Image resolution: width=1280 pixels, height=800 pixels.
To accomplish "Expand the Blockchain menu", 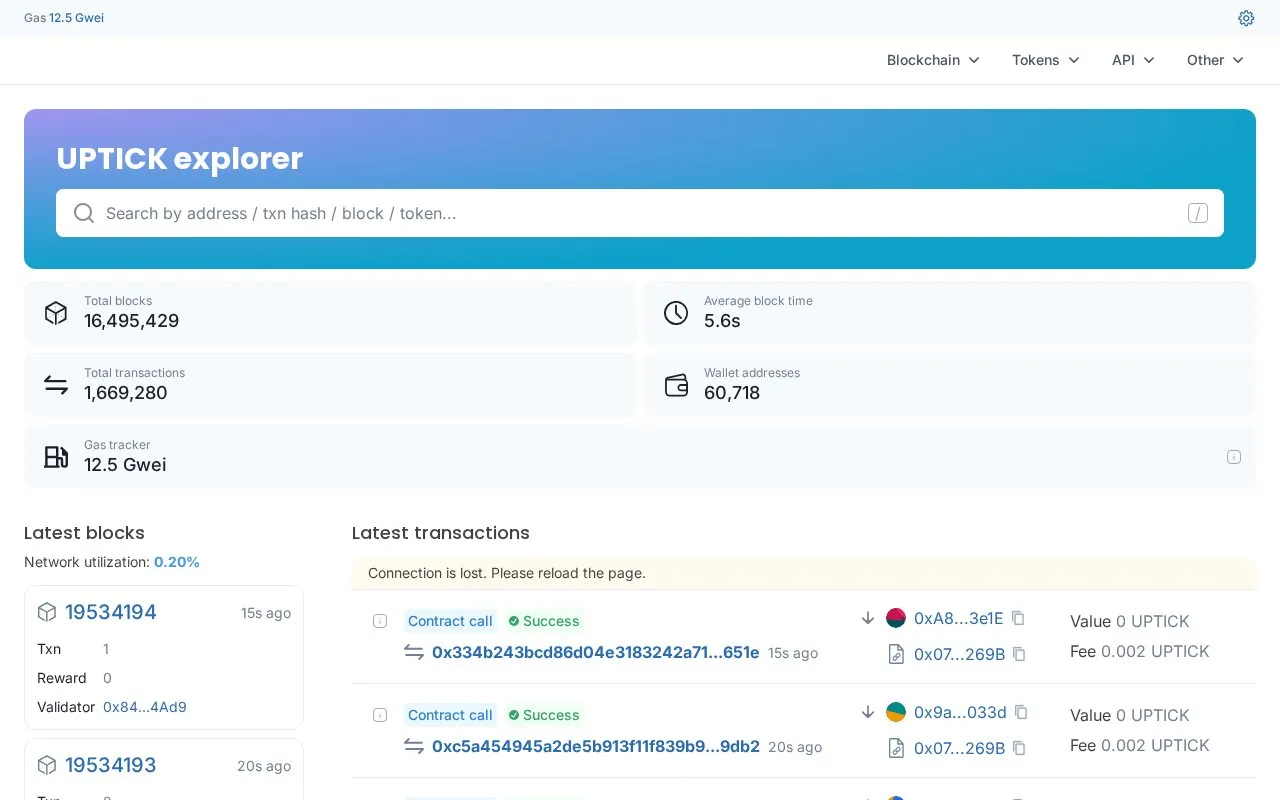I will tap(933, 60).
